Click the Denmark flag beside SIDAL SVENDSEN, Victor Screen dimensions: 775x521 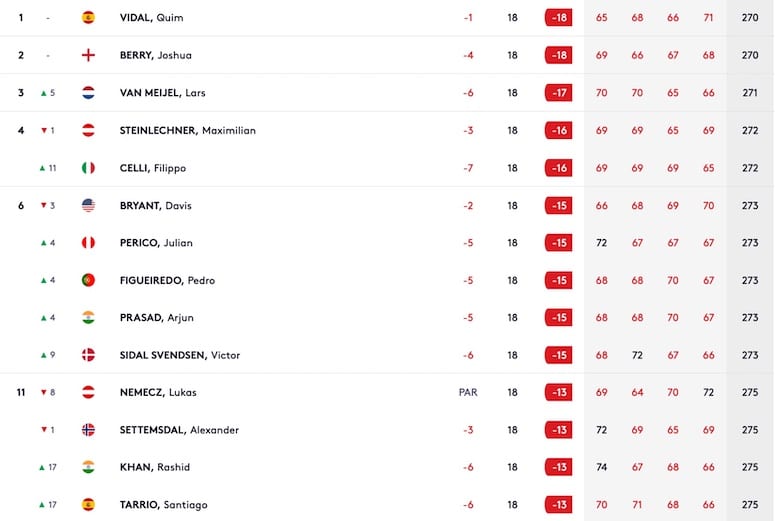click(88, 355)
